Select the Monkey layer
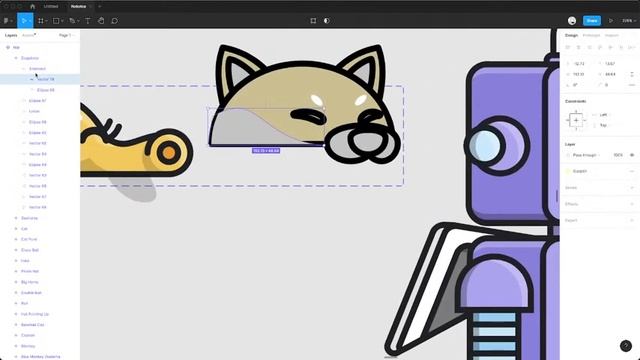The height and width of the screenshot is (360, 640). pyautogui.click(x=28, y=346)
